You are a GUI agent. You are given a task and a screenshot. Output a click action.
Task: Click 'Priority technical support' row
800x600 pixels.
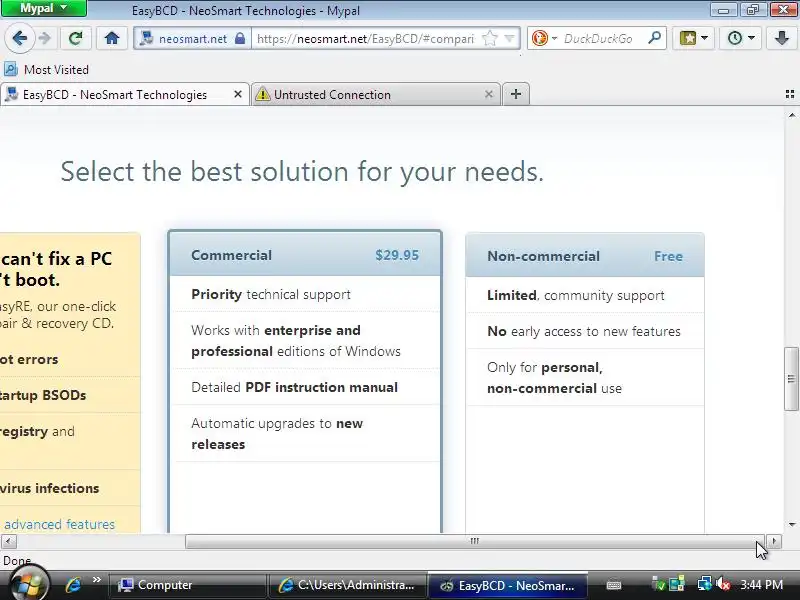[305, 294]
